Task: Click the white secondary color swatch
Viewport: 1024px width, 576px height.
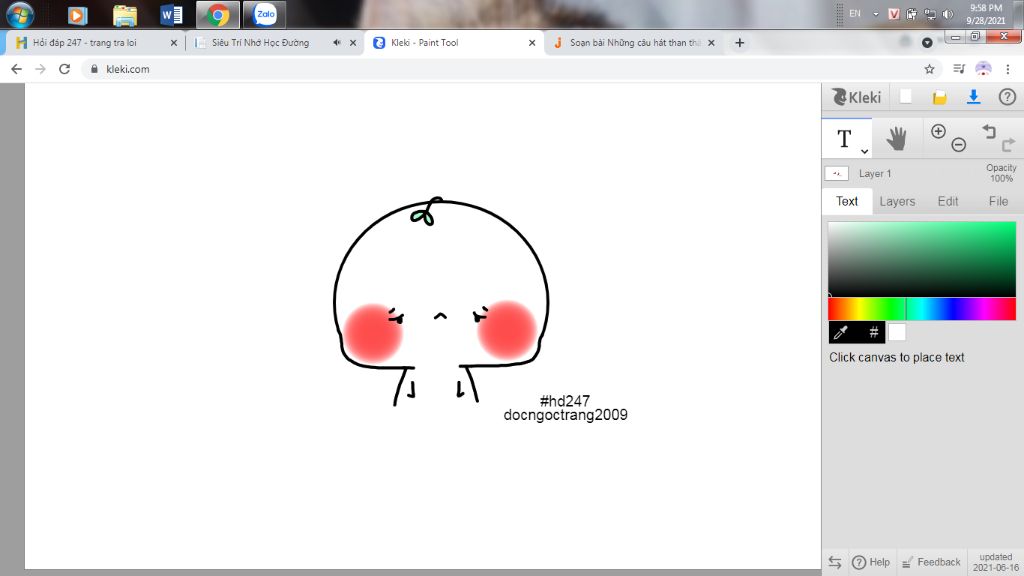Action: pyautogui.click(x=897, y=332)
